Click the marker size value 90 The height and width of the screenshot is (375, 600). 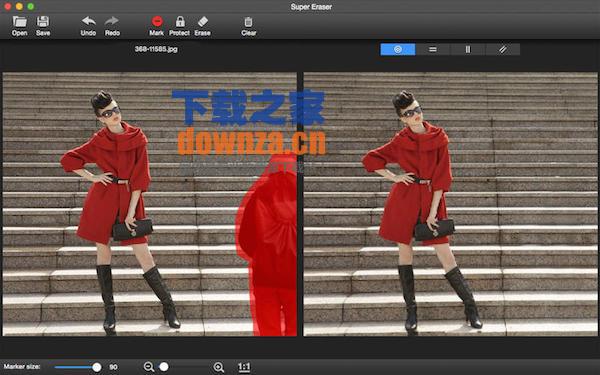pos(114,367)
